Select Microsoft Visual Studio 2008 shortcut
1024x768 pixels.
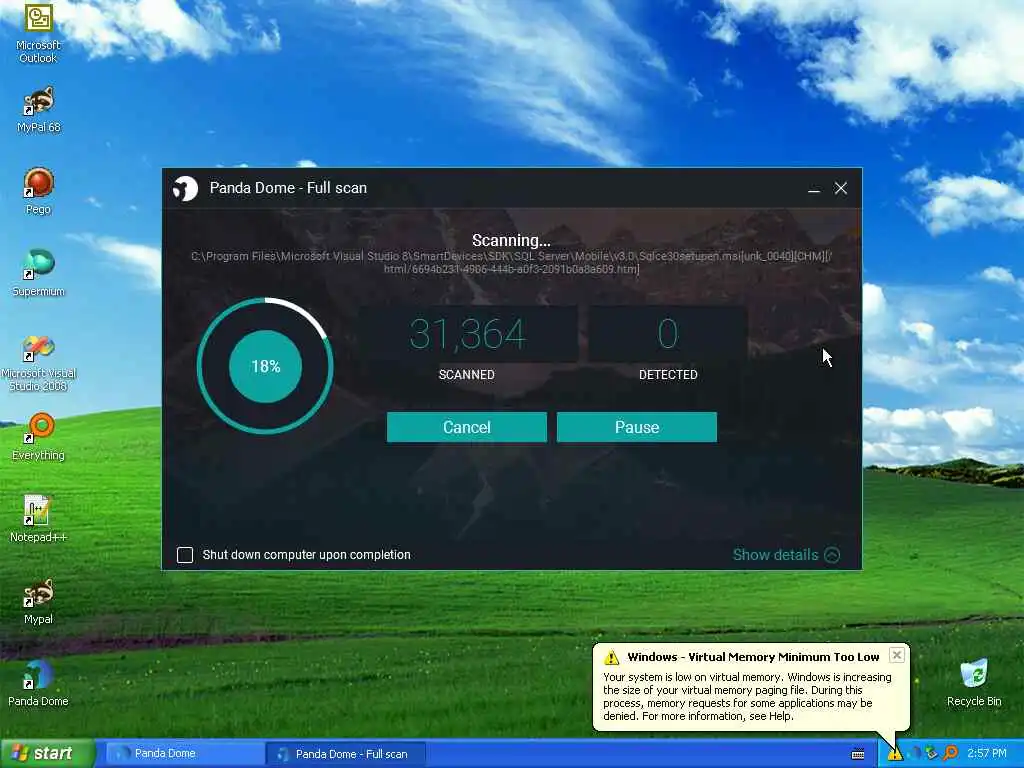tap(38, 362)
